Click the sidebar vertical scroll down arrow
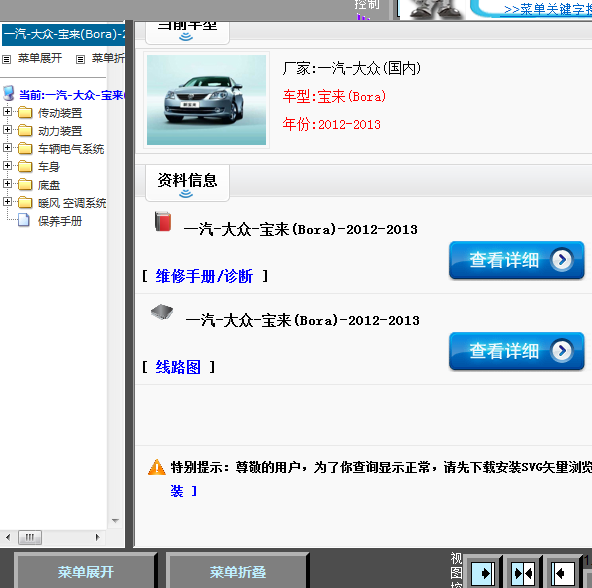592x588 pixels. pyautogui.click(x=116, y=521)
